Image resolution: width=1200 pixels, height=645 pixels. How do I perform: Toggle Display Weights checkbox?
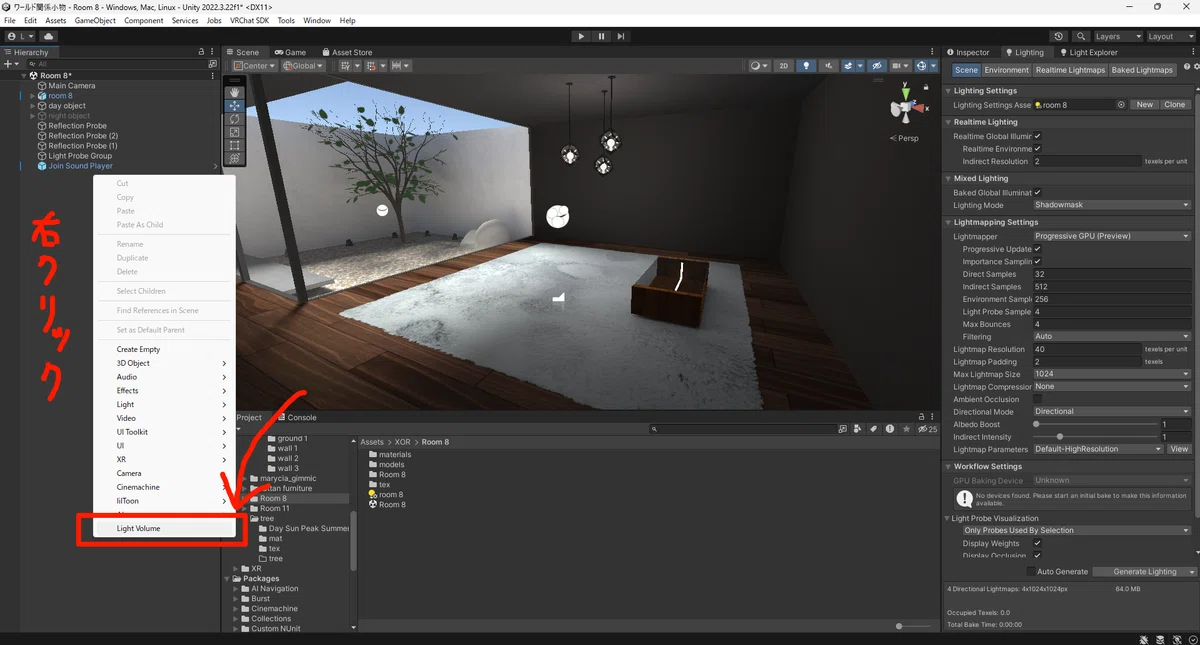1038,543
